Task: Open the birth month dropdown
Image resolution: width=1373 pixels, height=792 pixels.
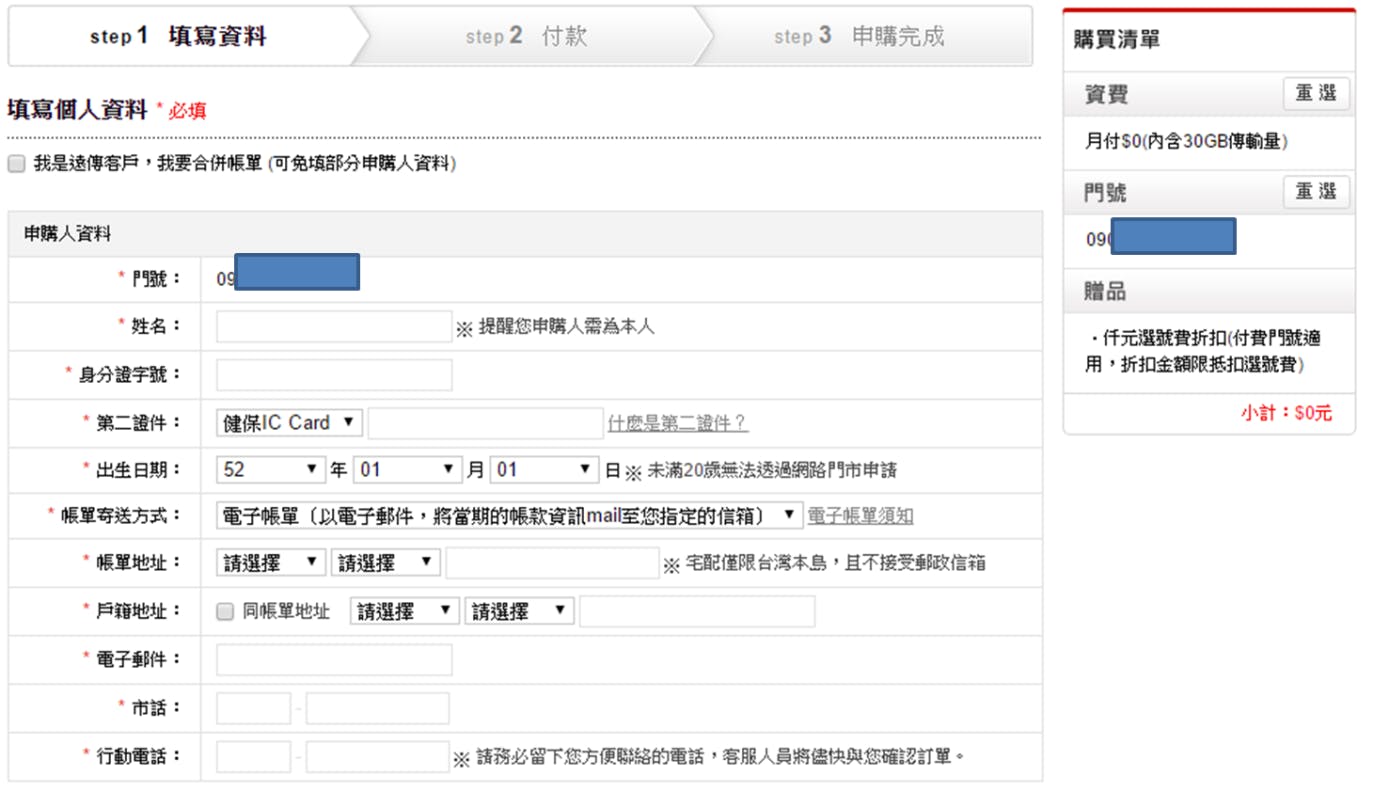Action: [407, 470]
